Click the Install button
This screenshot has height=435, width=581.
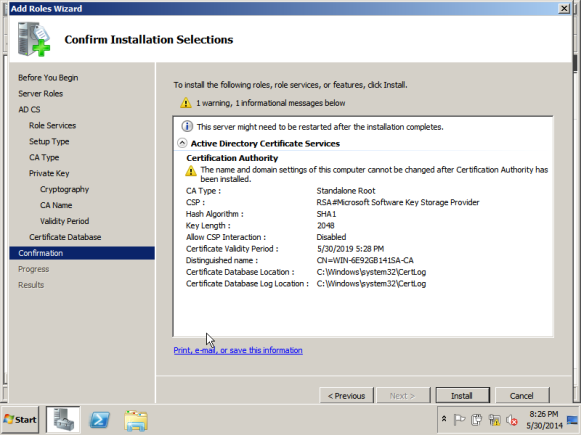click(462, 395)
